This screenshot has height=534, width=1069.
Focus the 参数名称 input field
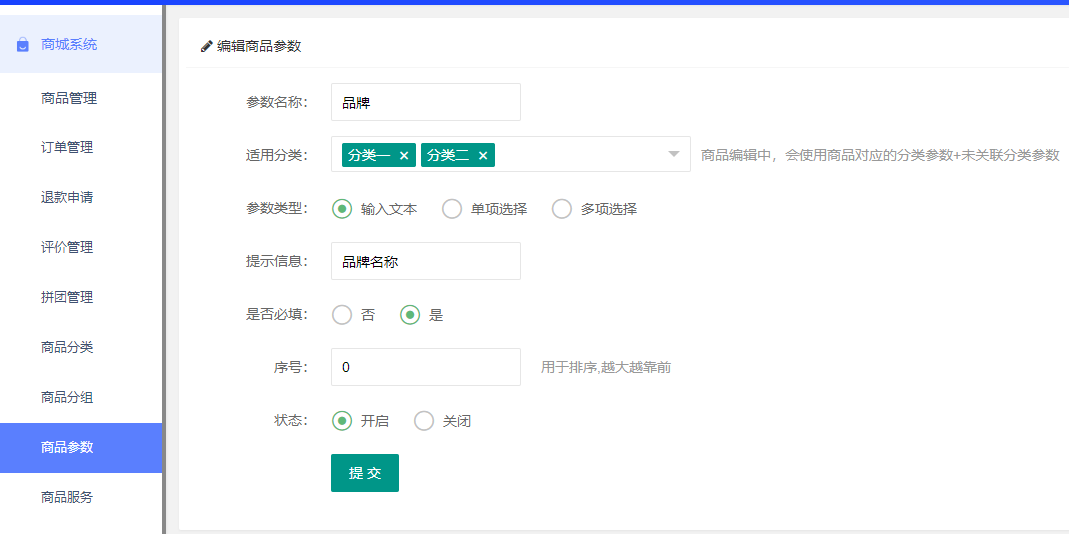426,102
